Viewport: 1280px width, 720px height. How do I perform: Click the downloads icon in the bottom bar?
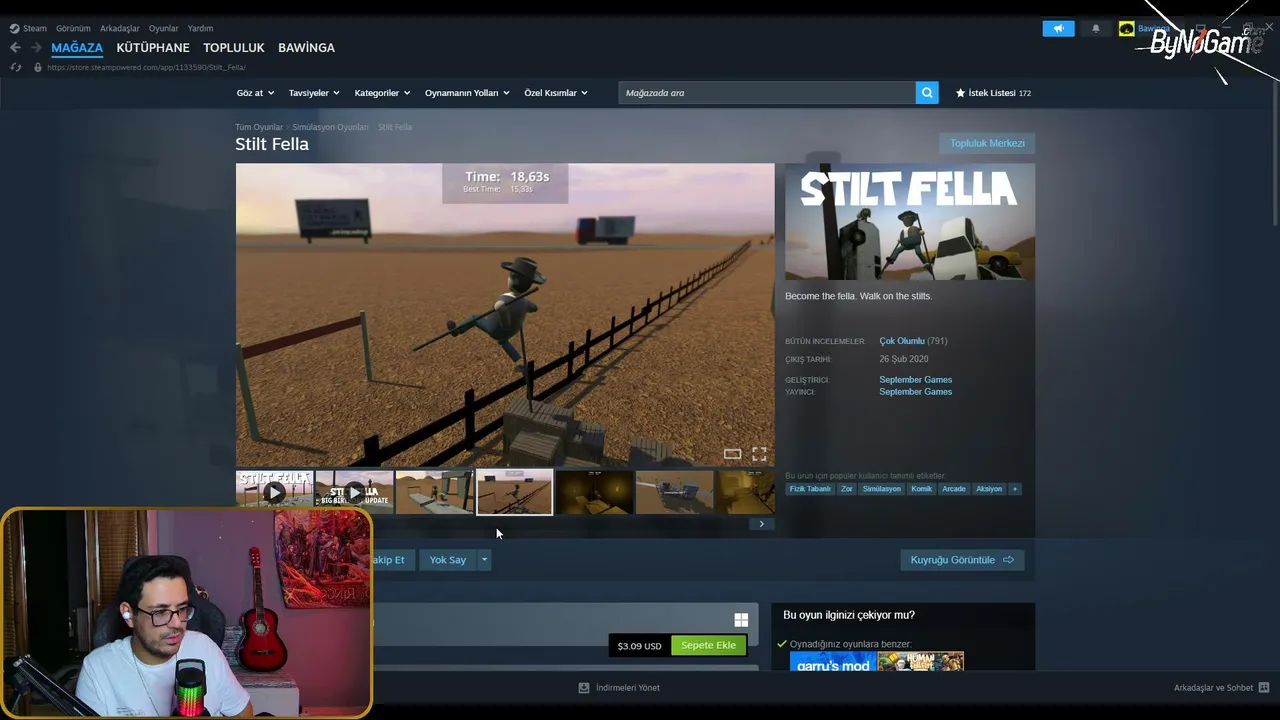point(584,688)
